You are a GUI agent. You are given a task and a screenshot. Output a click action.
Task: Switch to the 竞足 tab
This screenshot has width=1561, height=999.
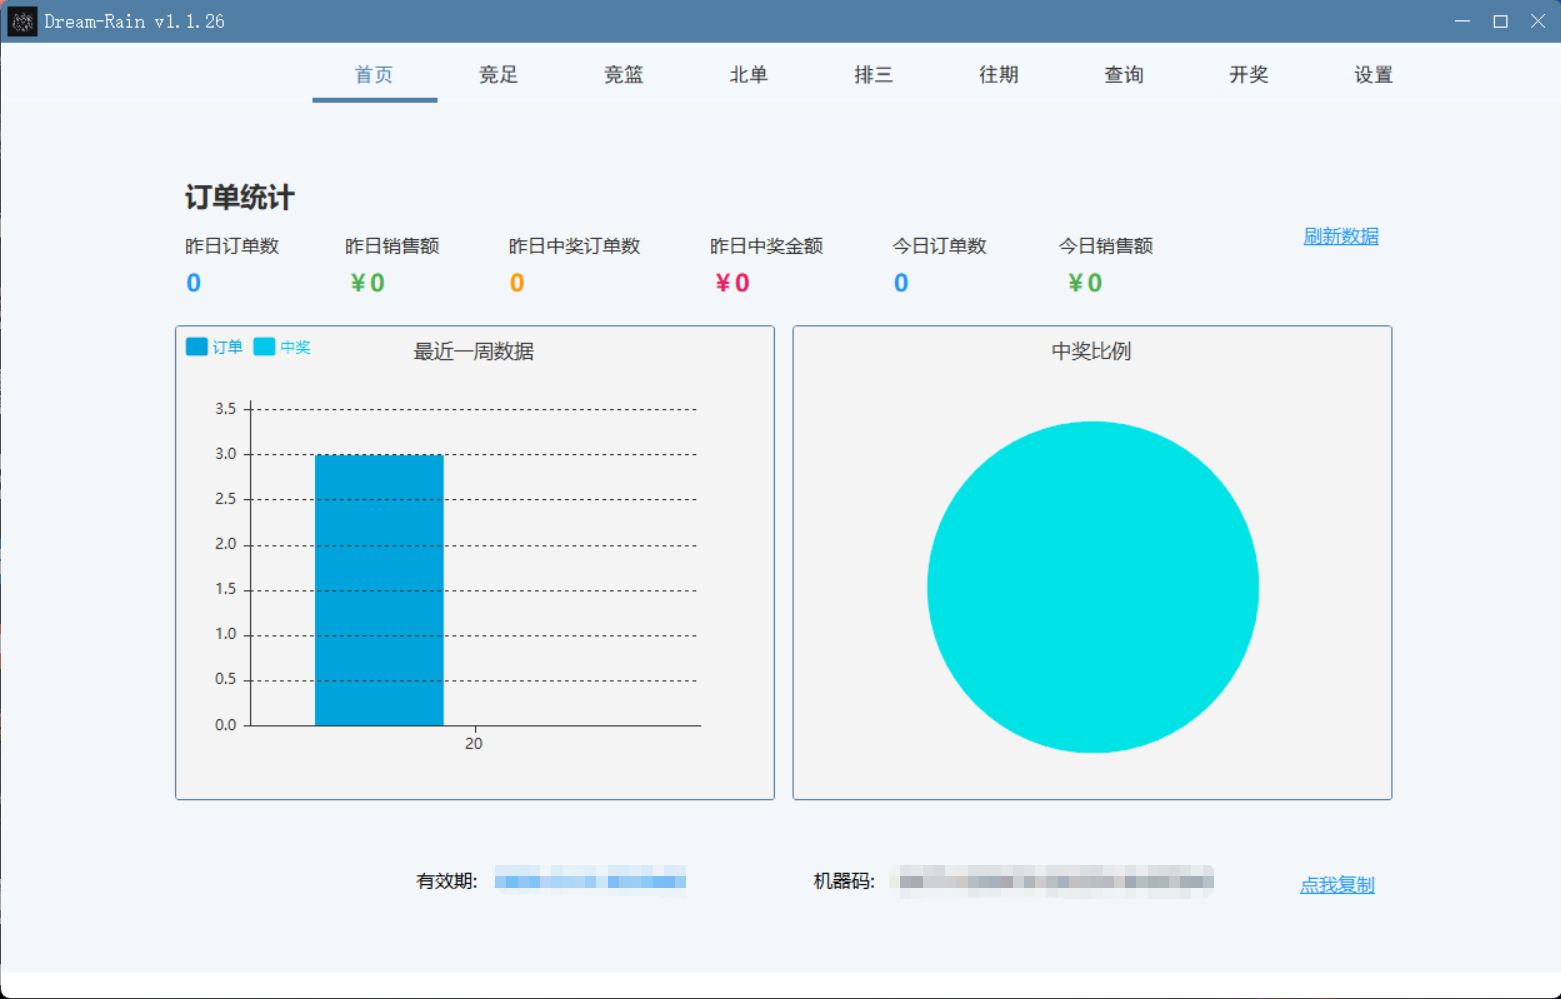[x=498, y=74]
